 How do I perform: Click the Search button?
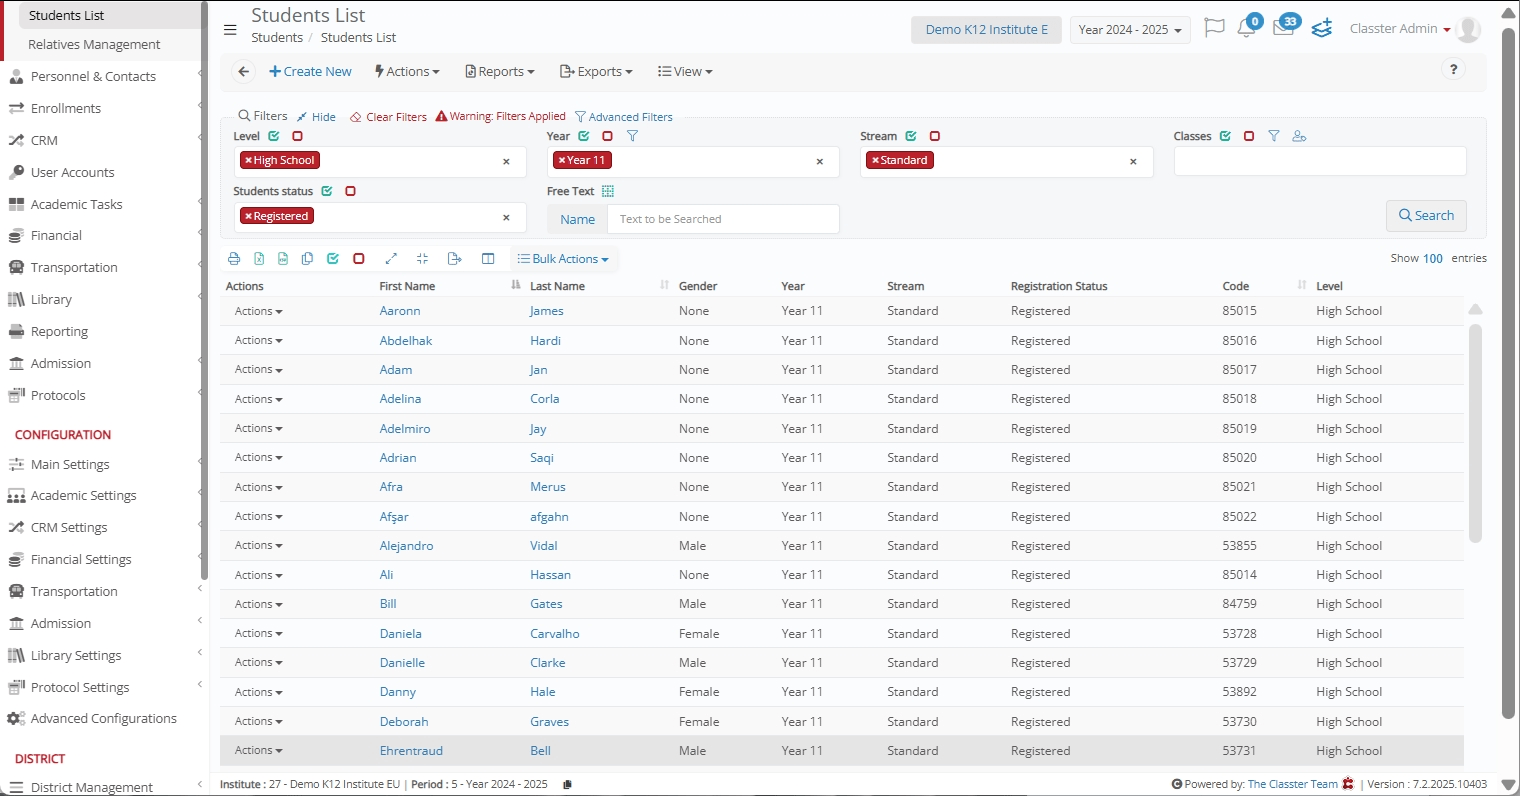point(1426,216)
